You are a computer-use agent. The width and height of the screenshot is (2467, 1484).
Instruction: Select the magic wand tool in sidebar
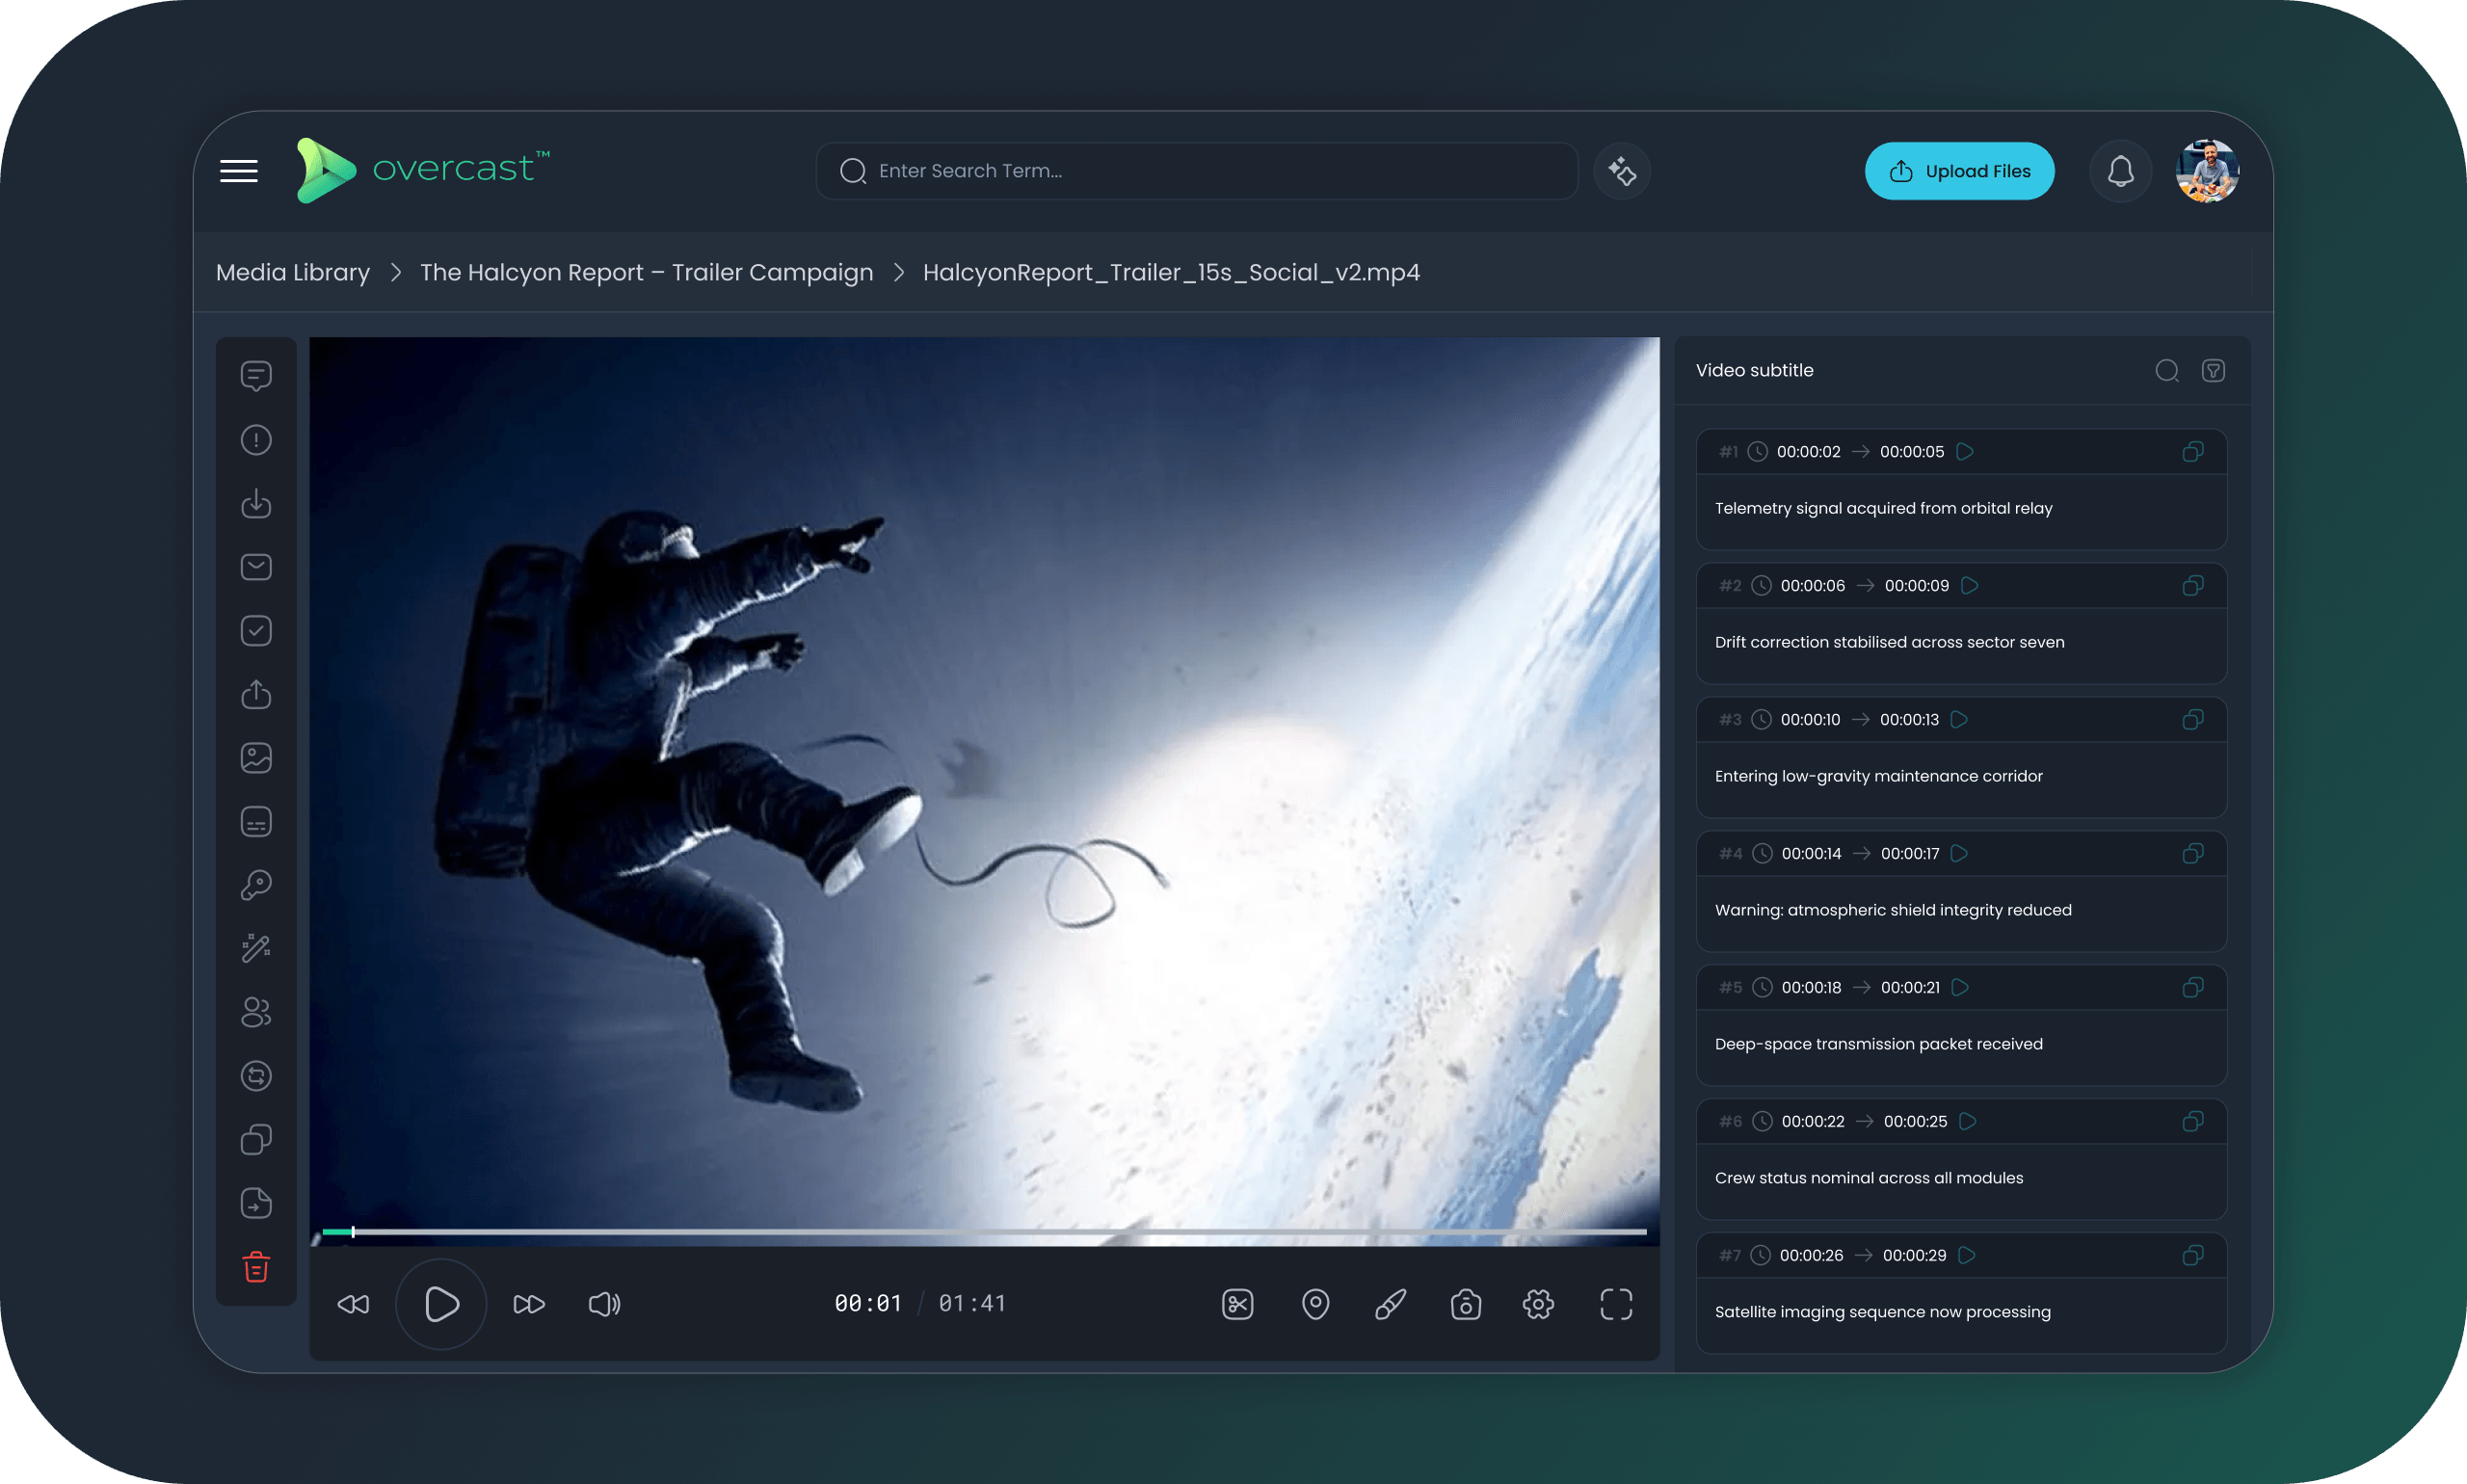tap(256, 948)
